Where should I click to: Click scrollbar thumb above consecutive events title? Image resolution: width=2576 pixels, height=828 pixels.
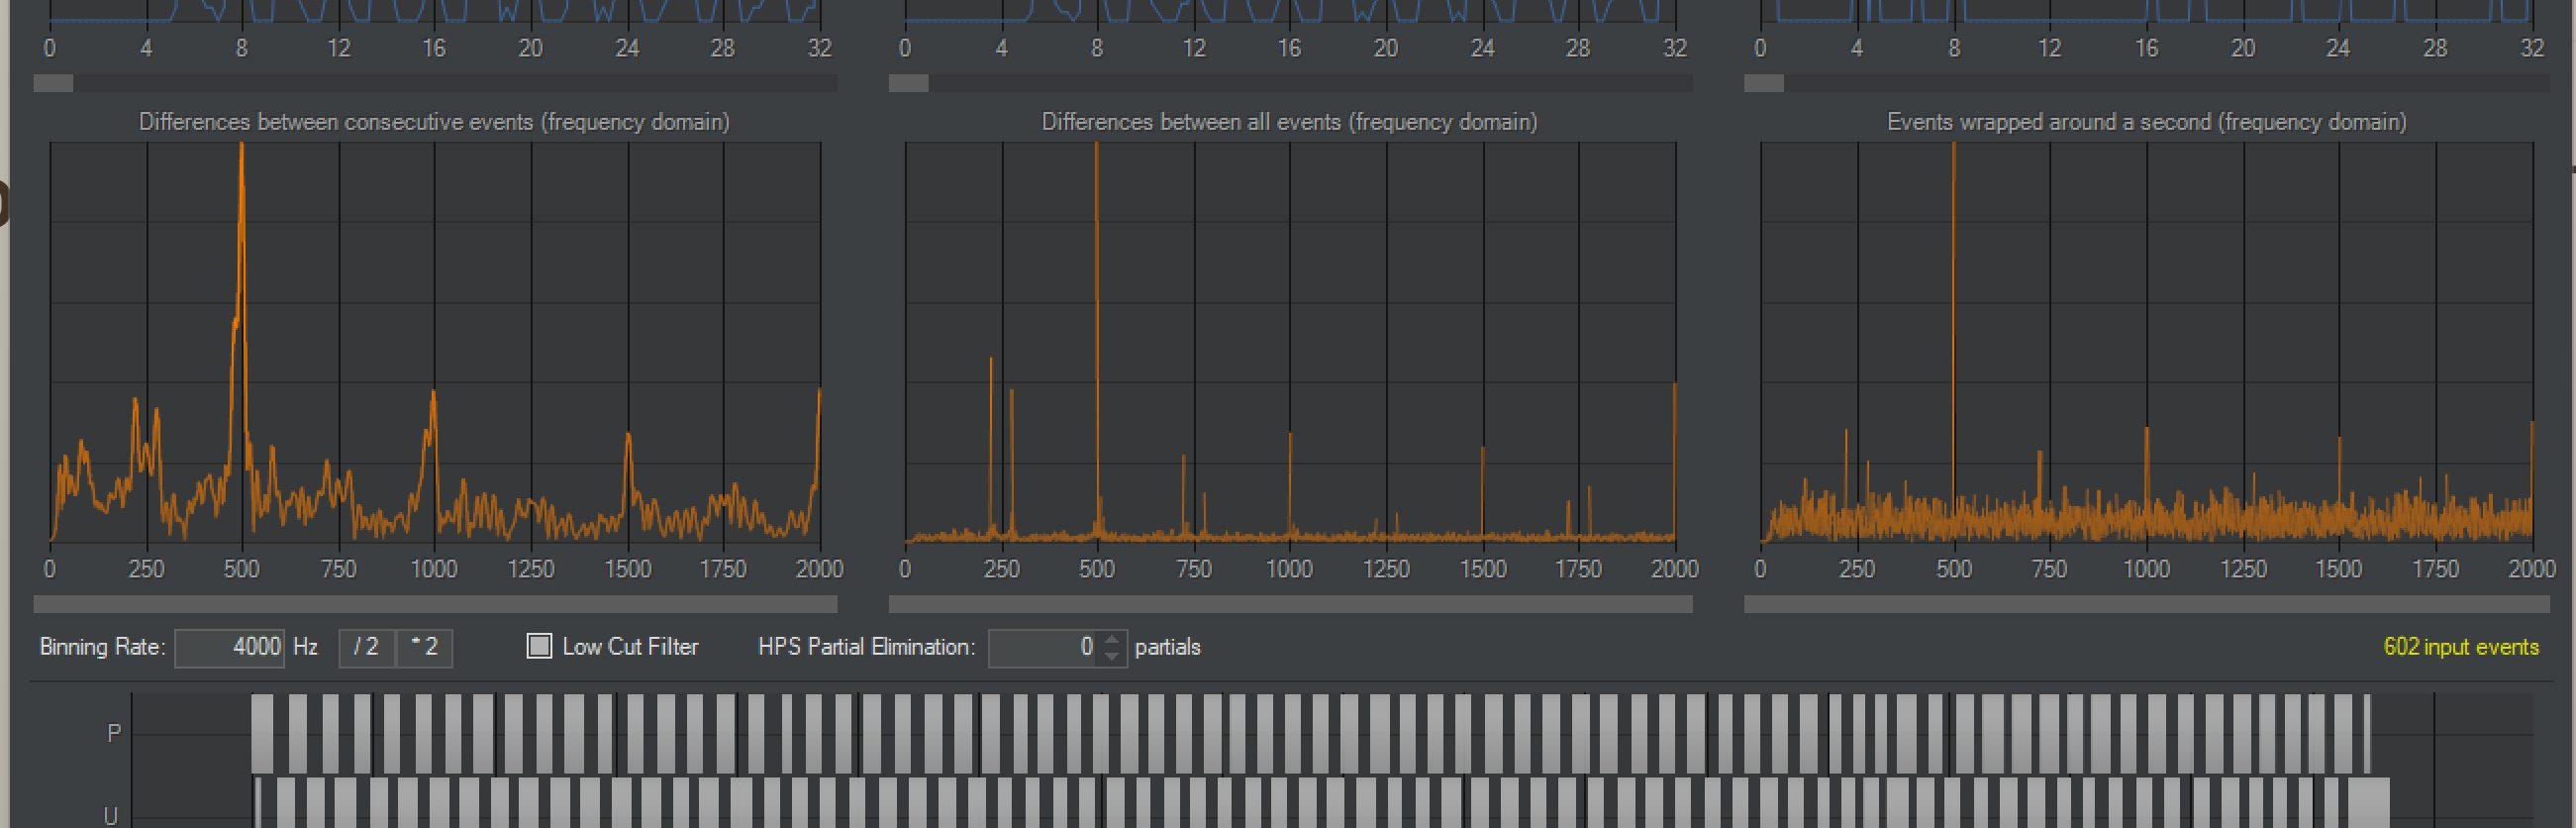tap(53, 84)
